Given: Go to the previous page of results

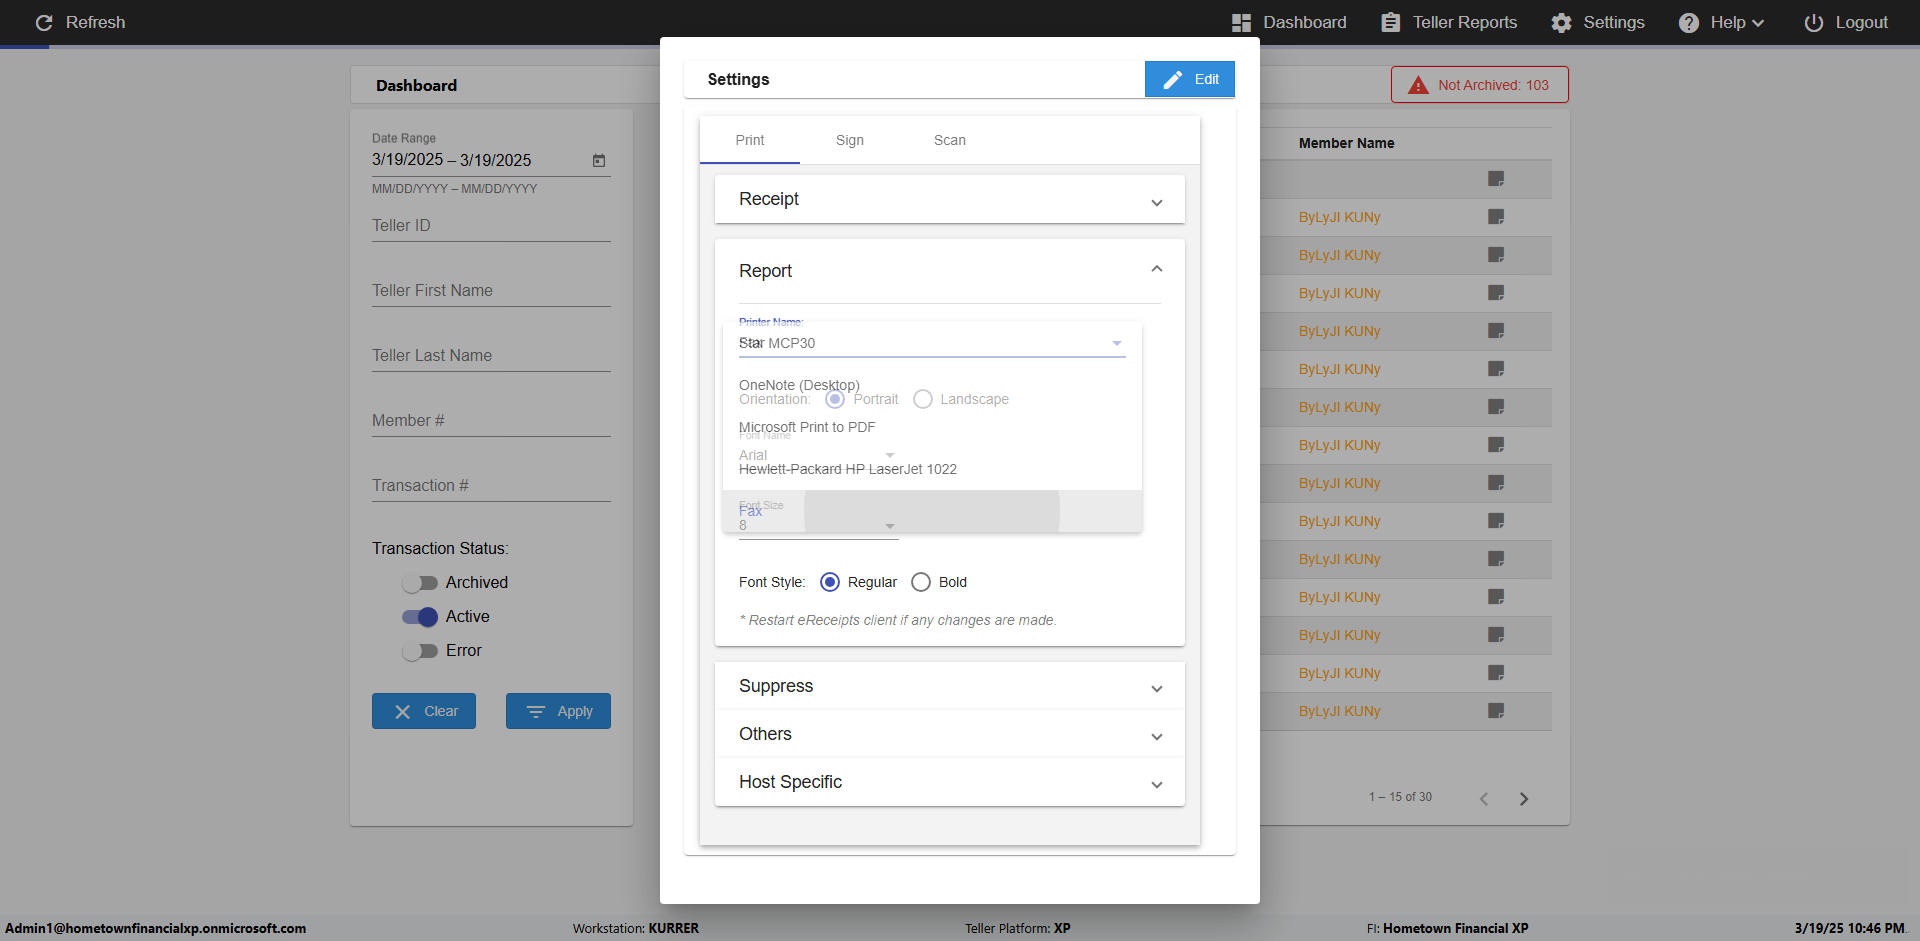Looking at the screenshot, I should coord(1484,798).
